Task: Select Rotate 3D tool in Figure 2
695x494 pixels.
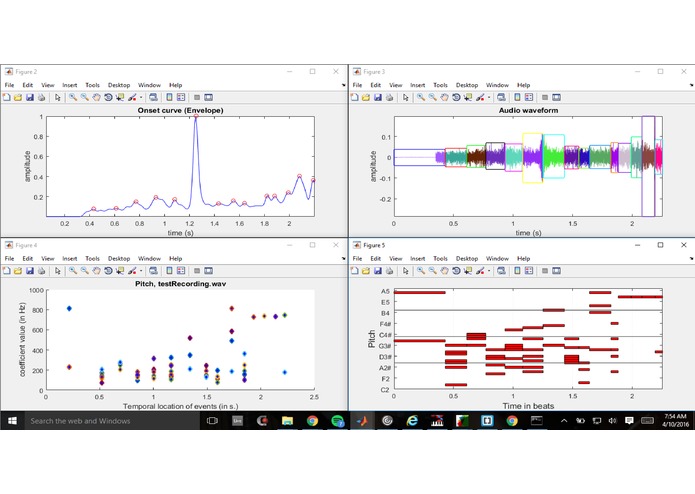Action: (x=108, y=97)
